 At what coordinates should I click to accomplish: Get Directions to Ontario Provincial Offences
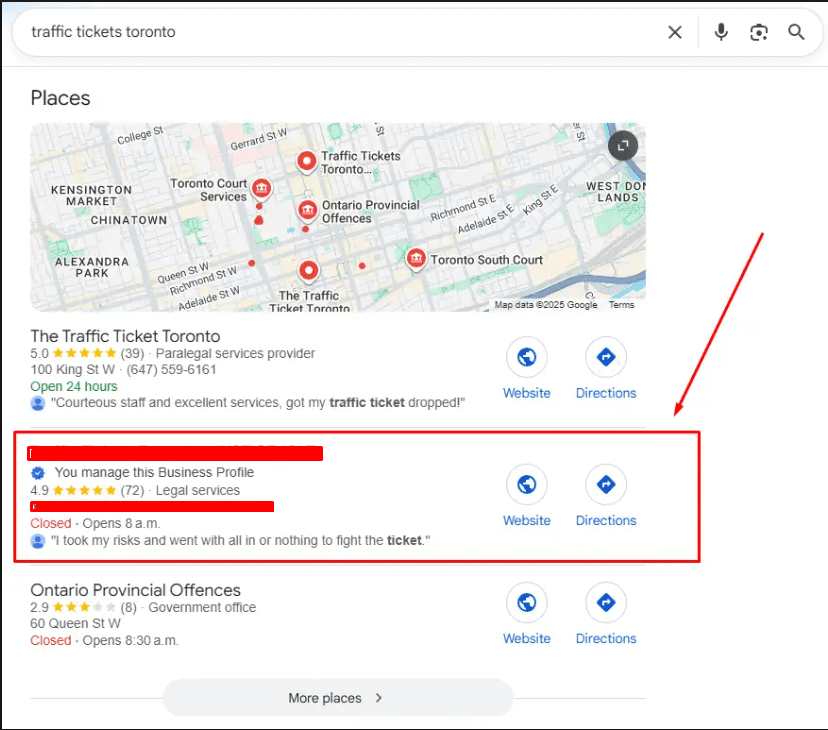606,614
